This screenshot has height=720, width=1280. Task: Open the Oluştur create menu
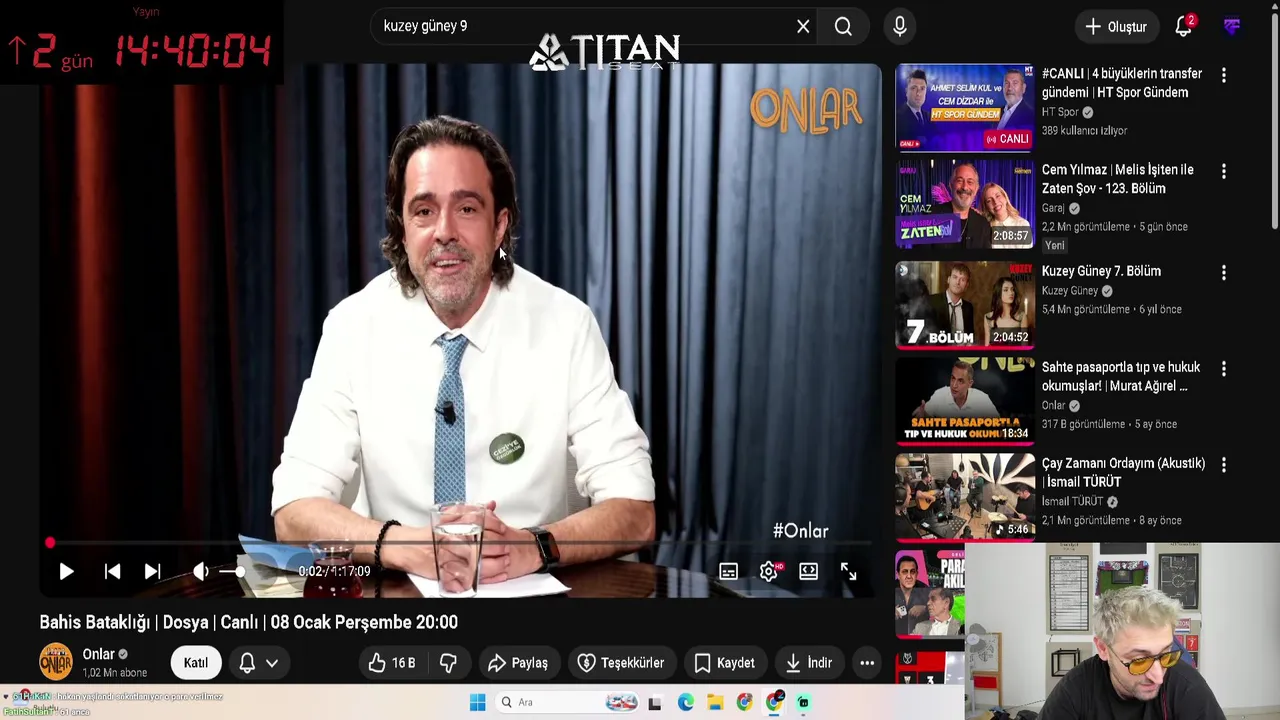(x=1116, y=27)
